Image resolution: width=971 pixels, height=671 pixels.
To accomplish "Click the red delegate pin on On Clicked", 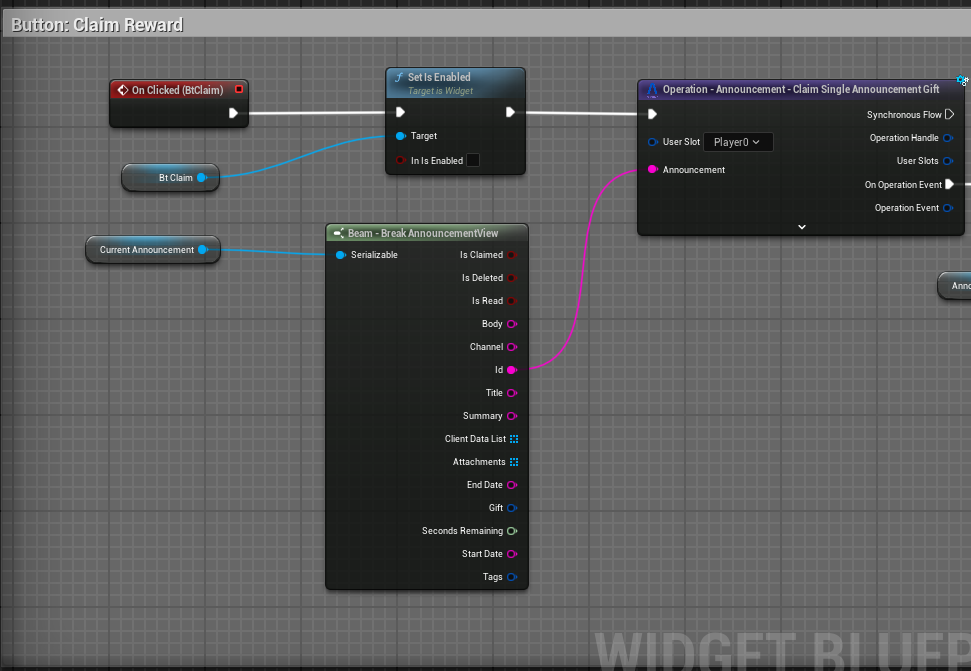I will point(239,90).
